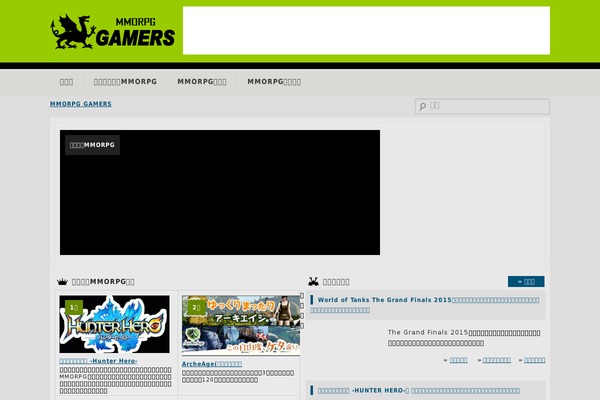Image resolution: width=600 pixels, height=400 pixels.
Task: Click the magnifier icon in search box
Action: [x=422, y=106]
